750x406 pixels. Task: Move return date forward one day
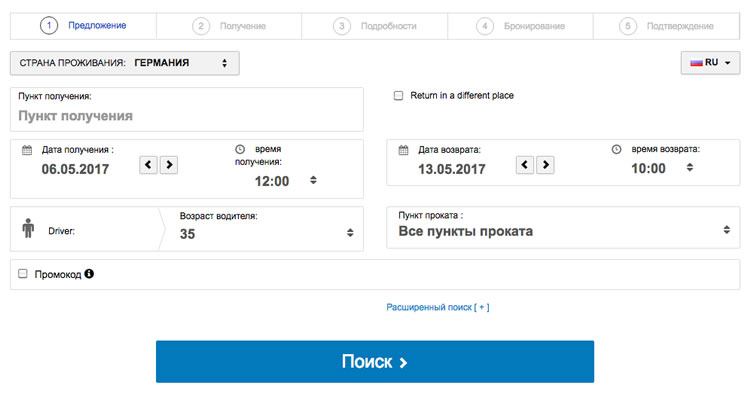point(546,165)
